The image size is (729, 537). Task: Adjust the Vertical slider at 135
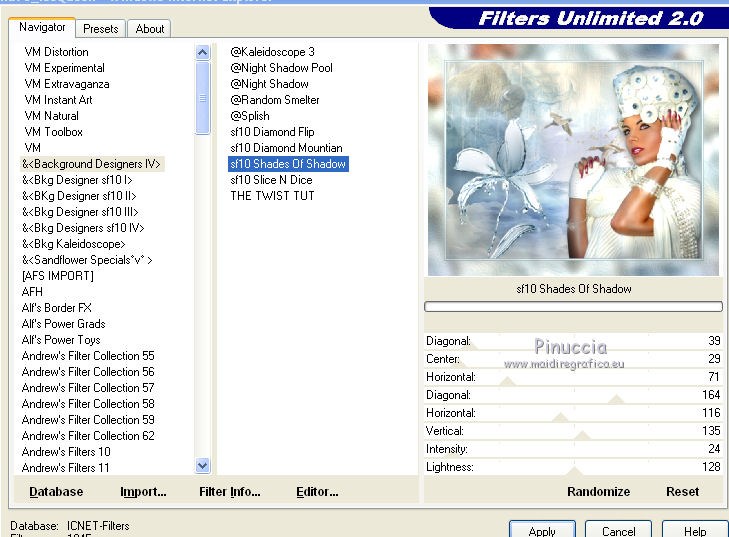coord(573,431)
